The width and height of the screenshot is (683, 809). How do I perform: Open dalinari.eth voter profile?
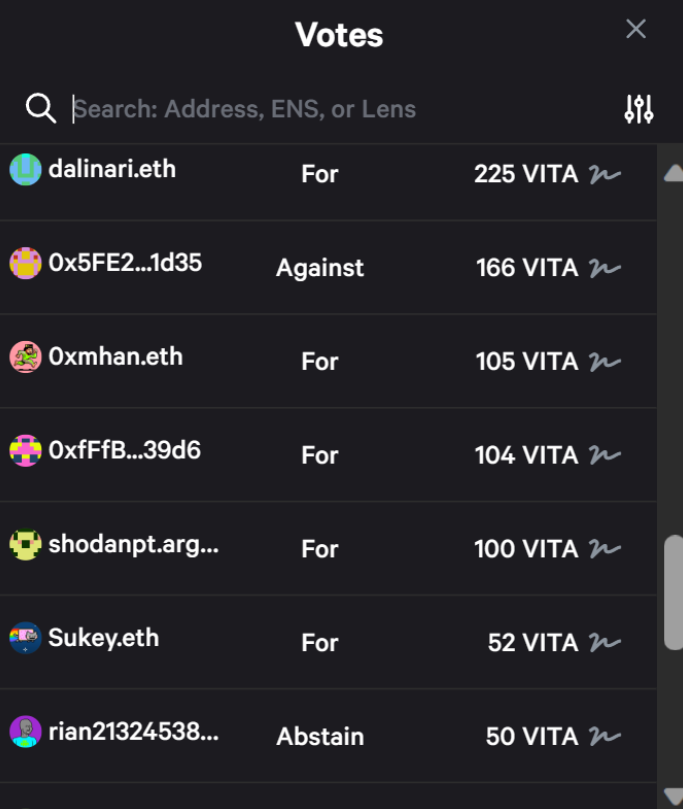[x=112, y=169]
